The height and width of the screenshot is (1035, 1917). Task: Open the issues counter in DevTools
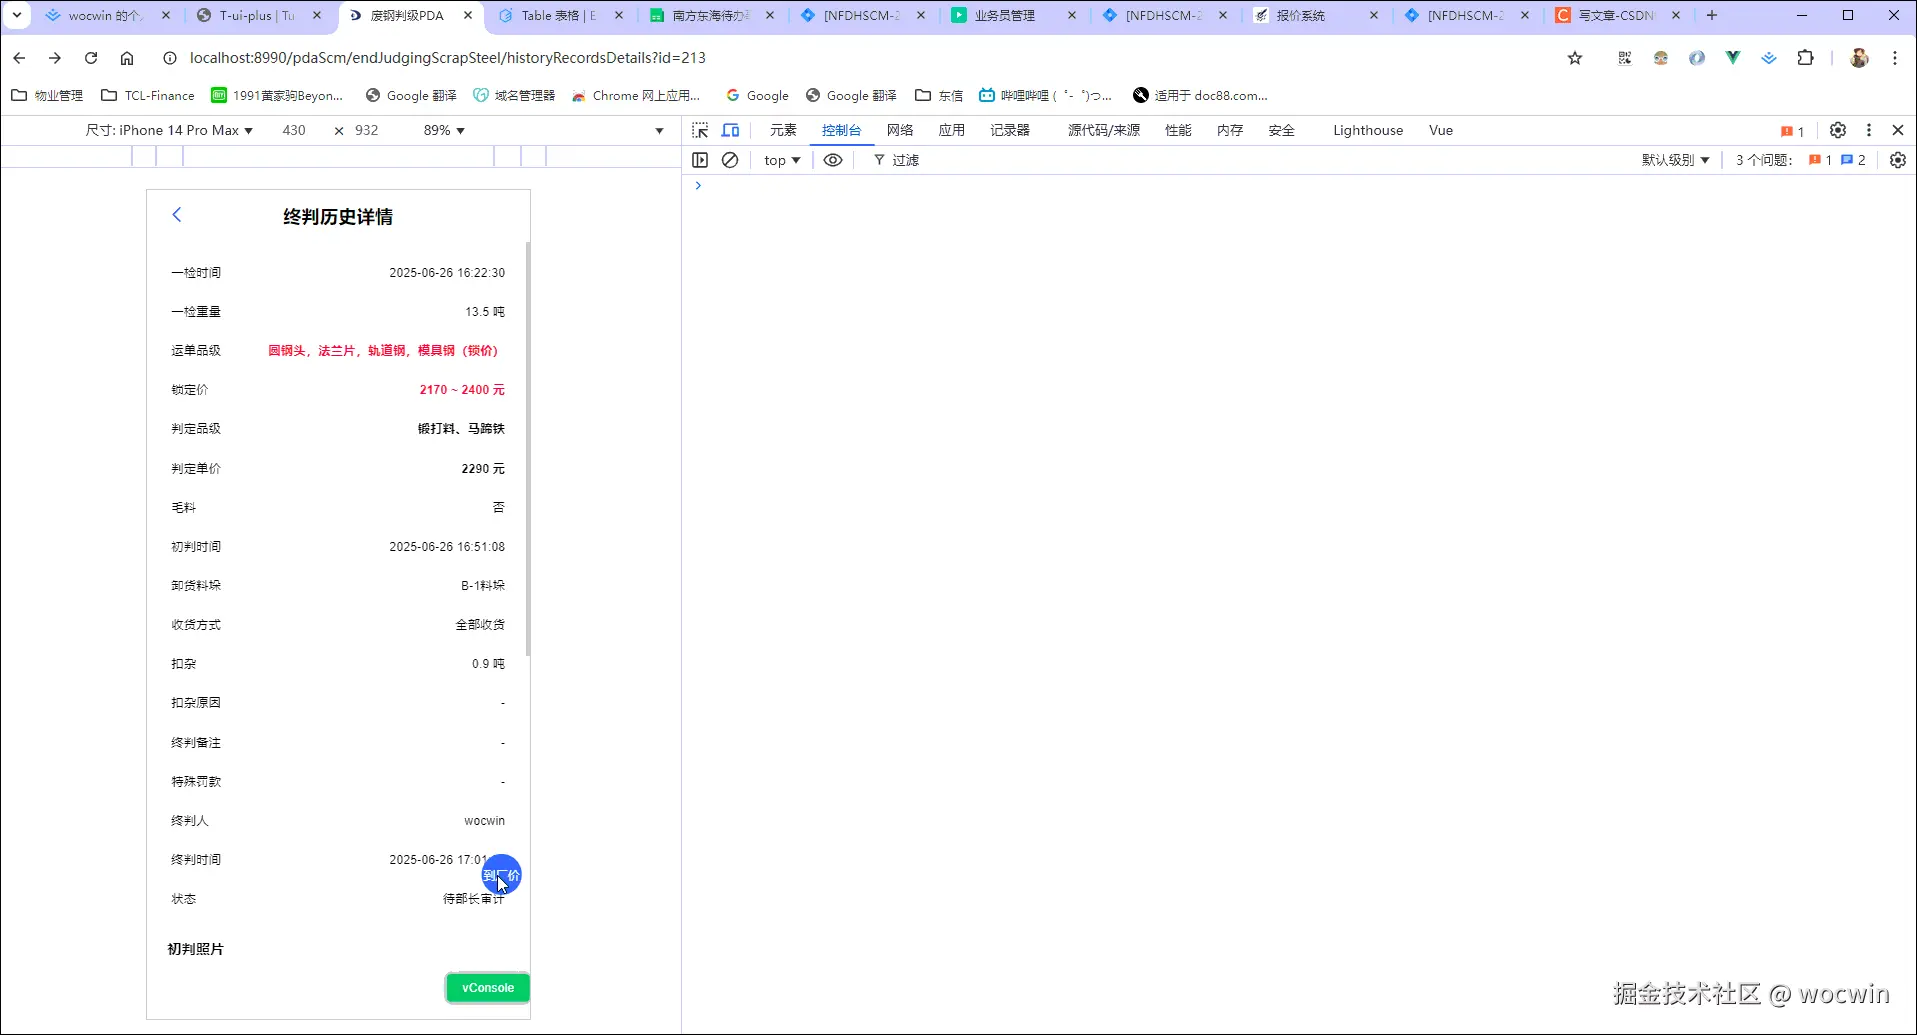coord(1790,131)
